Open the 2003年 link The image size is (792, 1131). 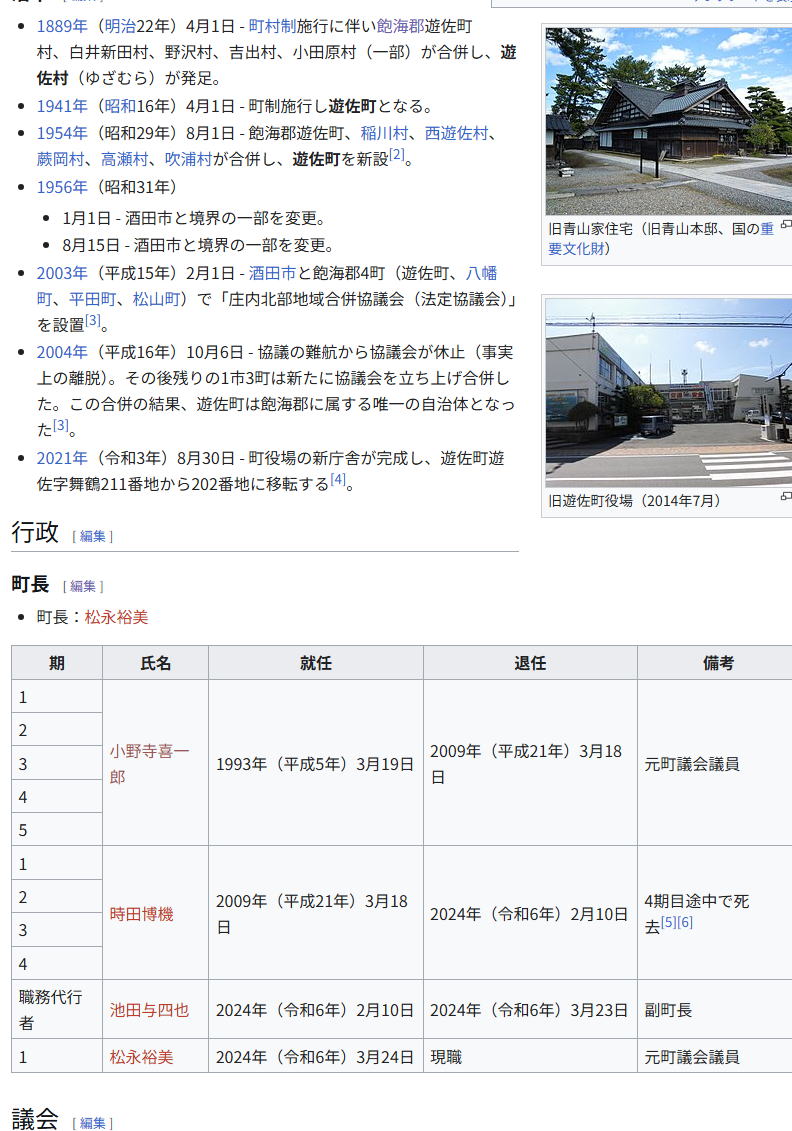click(62, 273)
